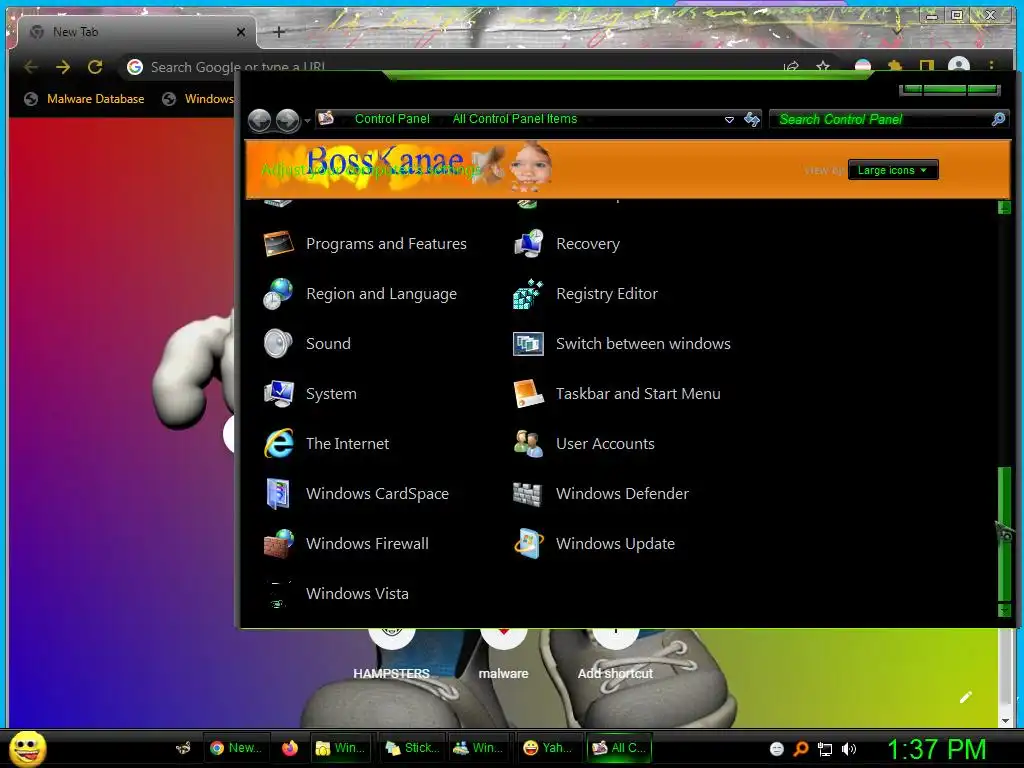Screen dimensions: 1024x768
Task: Select the New Tab browser tab
Action: [x=136, y=32]
